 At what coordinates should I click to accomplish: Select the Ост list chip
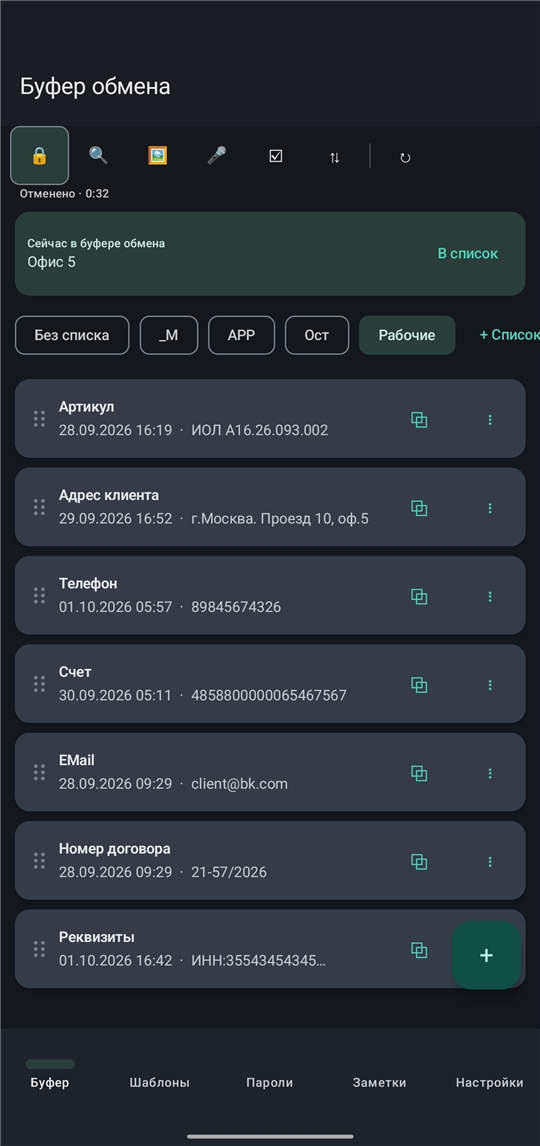coord(316,335)
